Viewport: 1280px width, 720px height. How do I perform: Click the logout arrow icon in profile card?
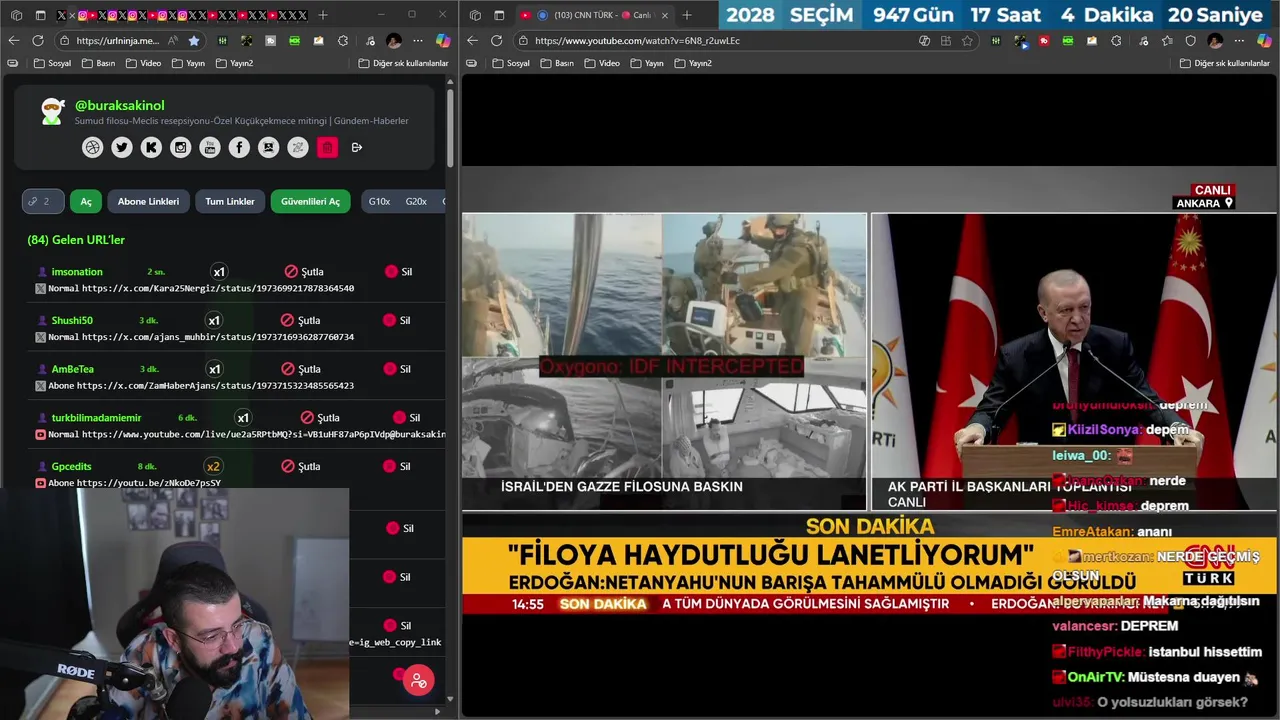coord(357,147)
